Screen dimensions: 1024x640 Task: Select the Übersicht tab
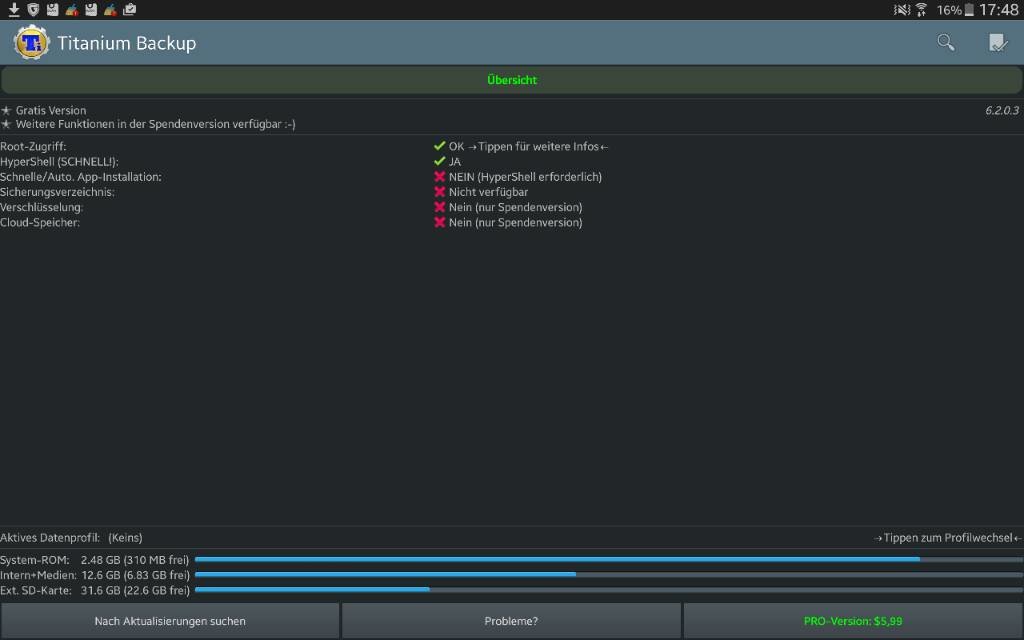point(512,80)
